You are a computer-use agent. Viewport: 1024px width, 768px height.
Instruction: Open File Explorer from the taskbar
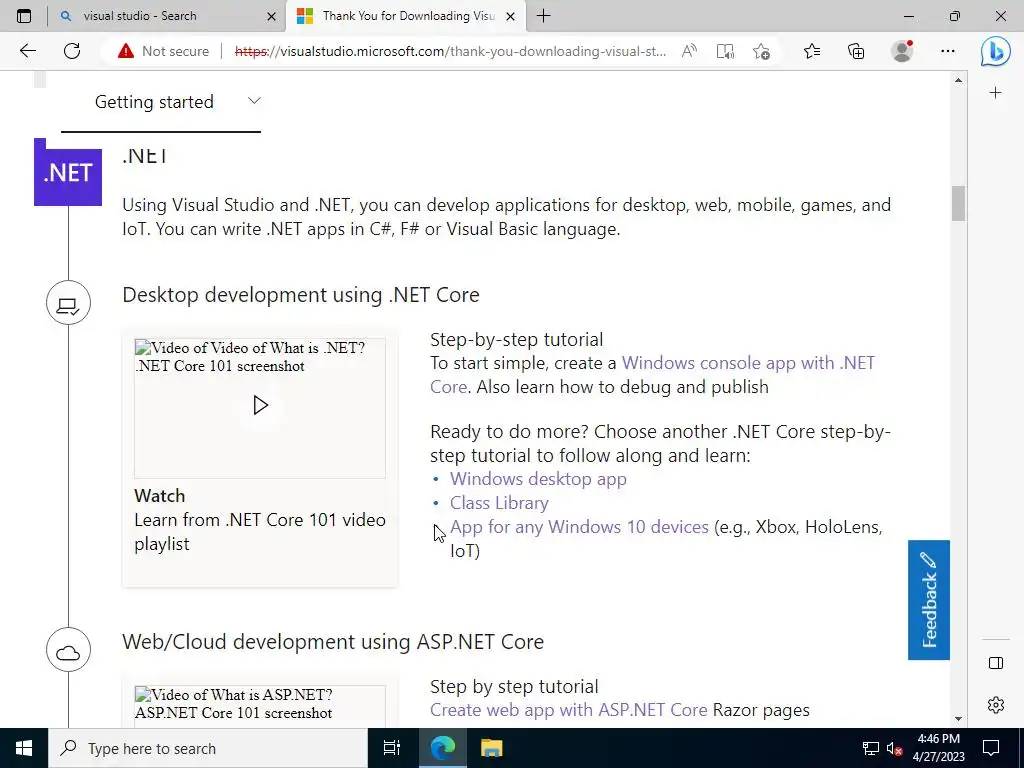(x=491, y=748)
